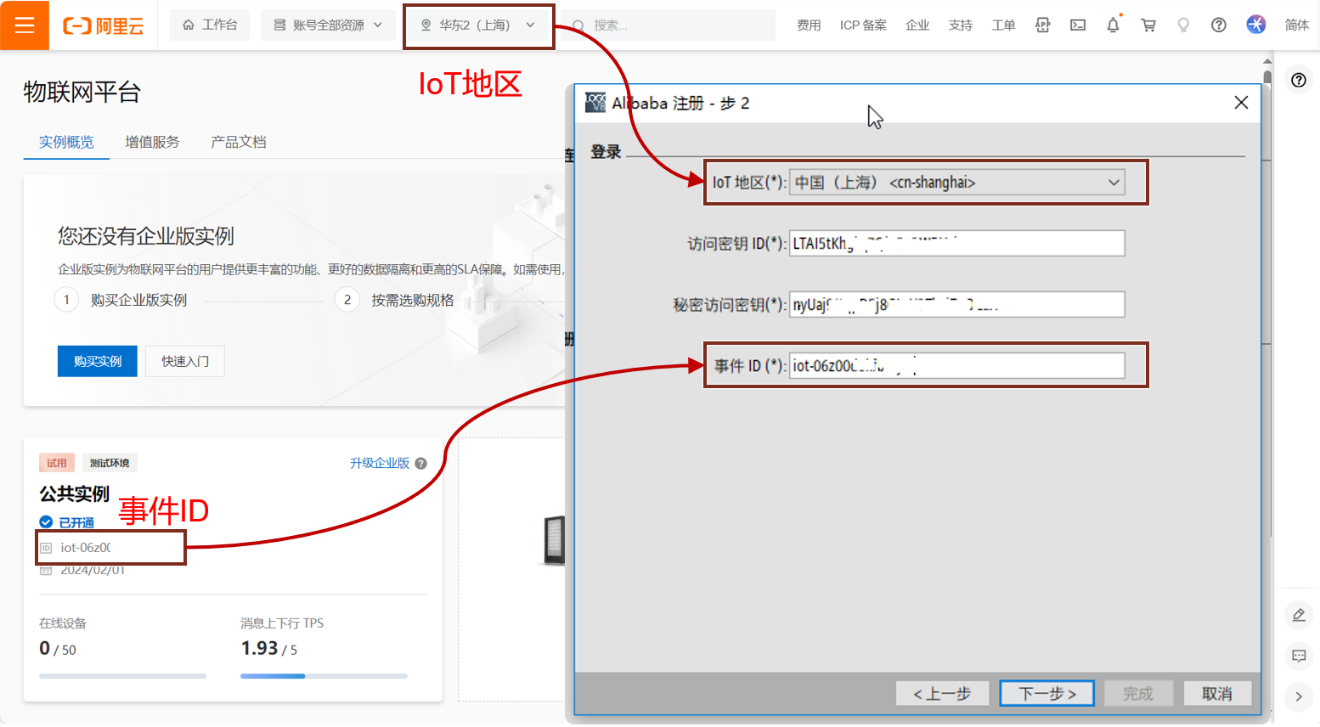
Task: Click the 快速入门 button
Action: (x=185, y=361)
